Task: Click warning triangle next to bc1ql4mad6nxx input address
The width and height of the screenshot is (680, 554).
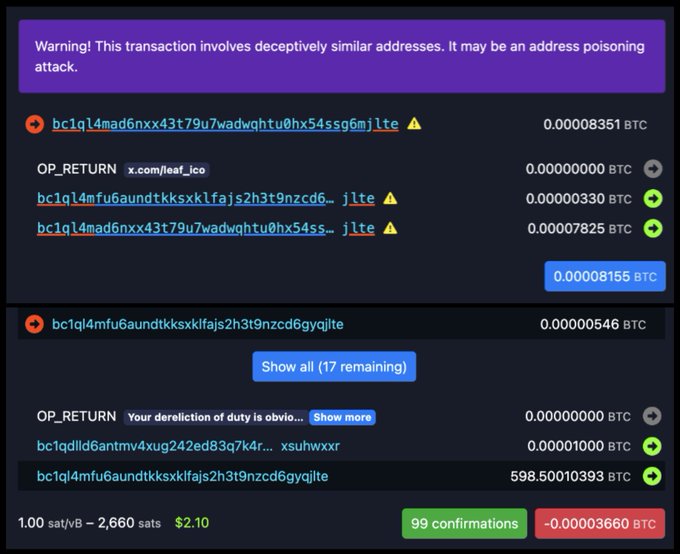Action: pyautogui.click(x=414, y=124)
